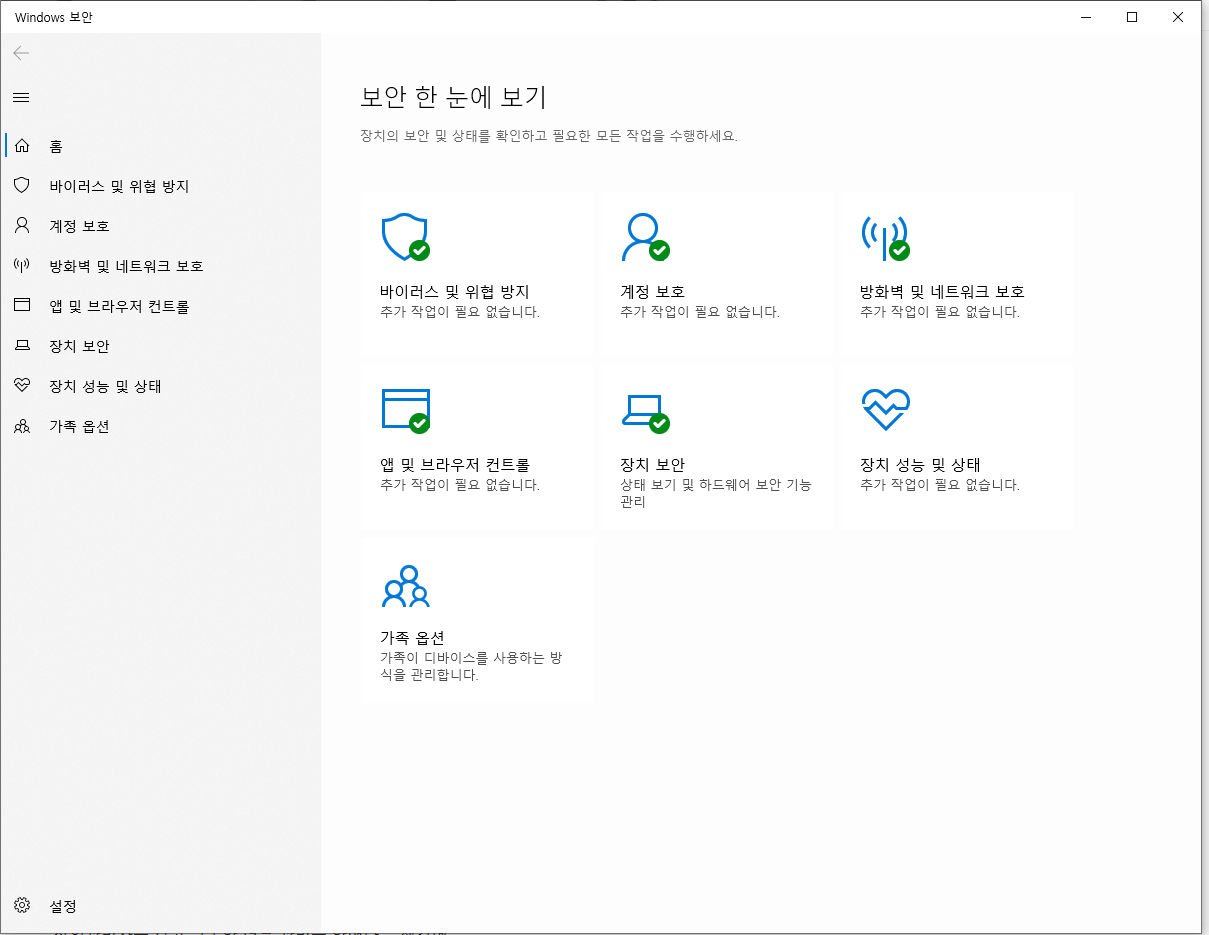Viewport: 1209px width, 935px height.
Task: Click the 장치 성능 및 상태 tile title
Action: (x=920, y=465)
